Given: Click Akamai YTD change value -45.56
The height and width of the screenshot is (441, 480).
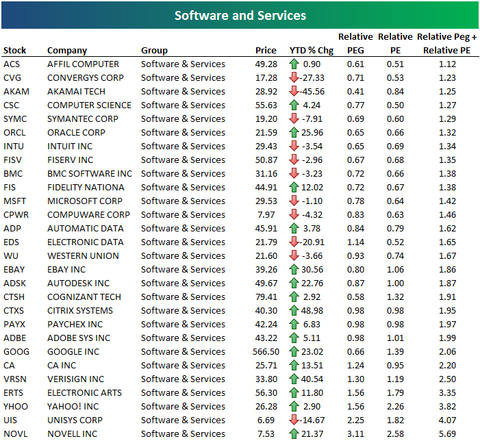Looking at the screenshot, I should pos(312,91).
